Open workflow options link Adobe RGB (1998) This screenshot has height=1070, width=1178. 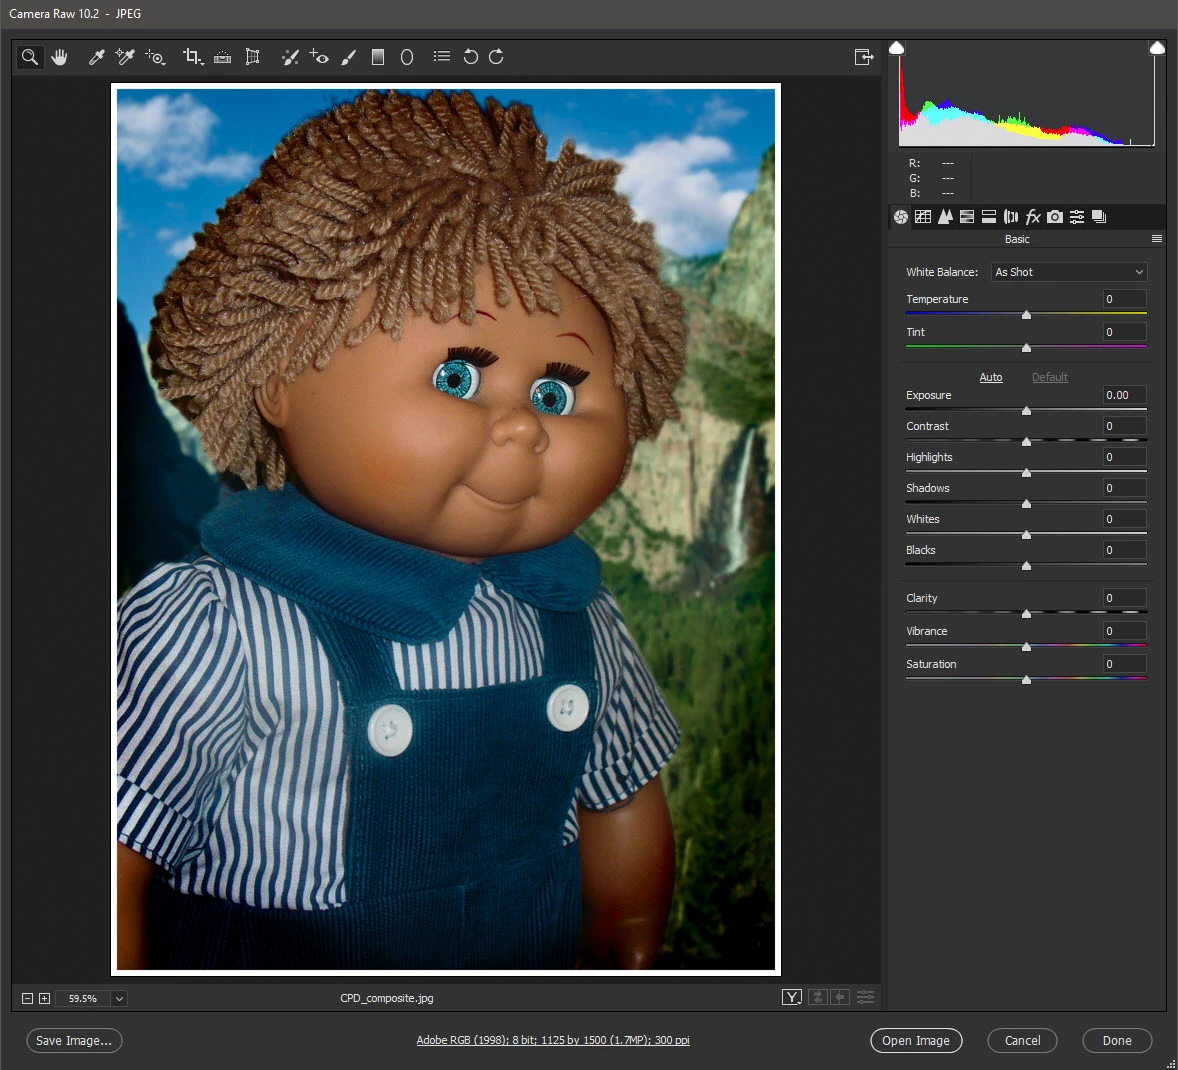[553, 1041]
